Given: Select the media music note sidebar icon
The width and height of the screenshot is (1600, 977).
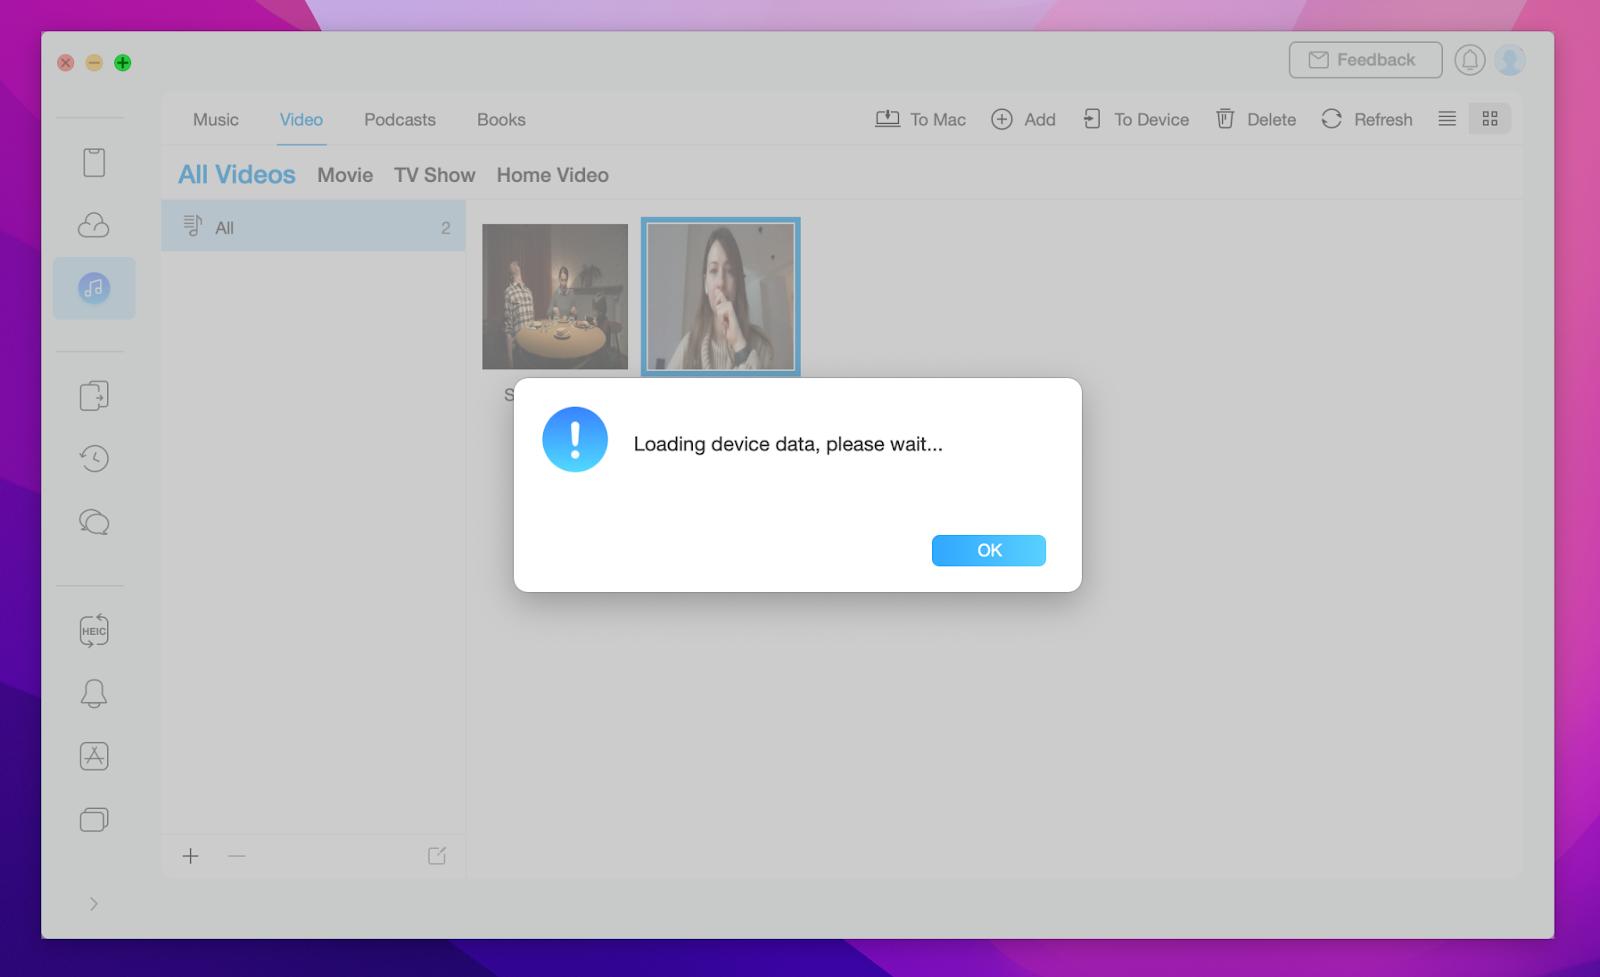Looking at the screenshot, I should point(94,288).
